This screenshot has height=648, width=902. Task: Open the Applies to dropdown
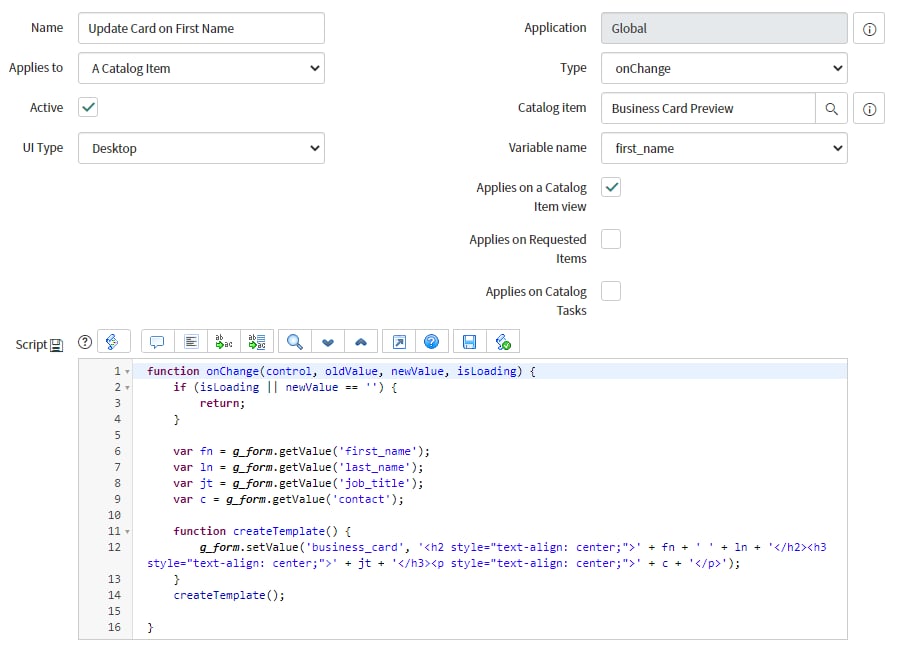pos(201,68)
